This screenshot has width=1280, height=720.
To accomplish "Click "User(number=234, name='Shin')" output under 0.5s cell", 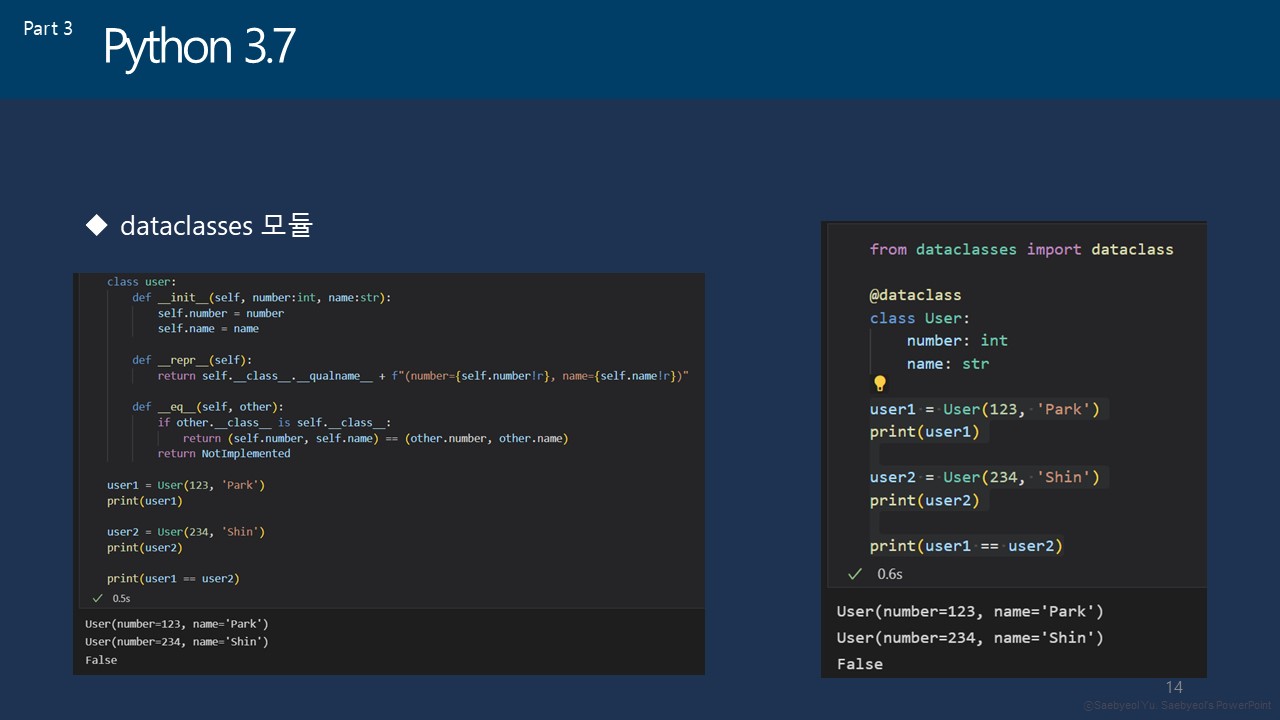I will pyautogui.click(x=177, y=642).
